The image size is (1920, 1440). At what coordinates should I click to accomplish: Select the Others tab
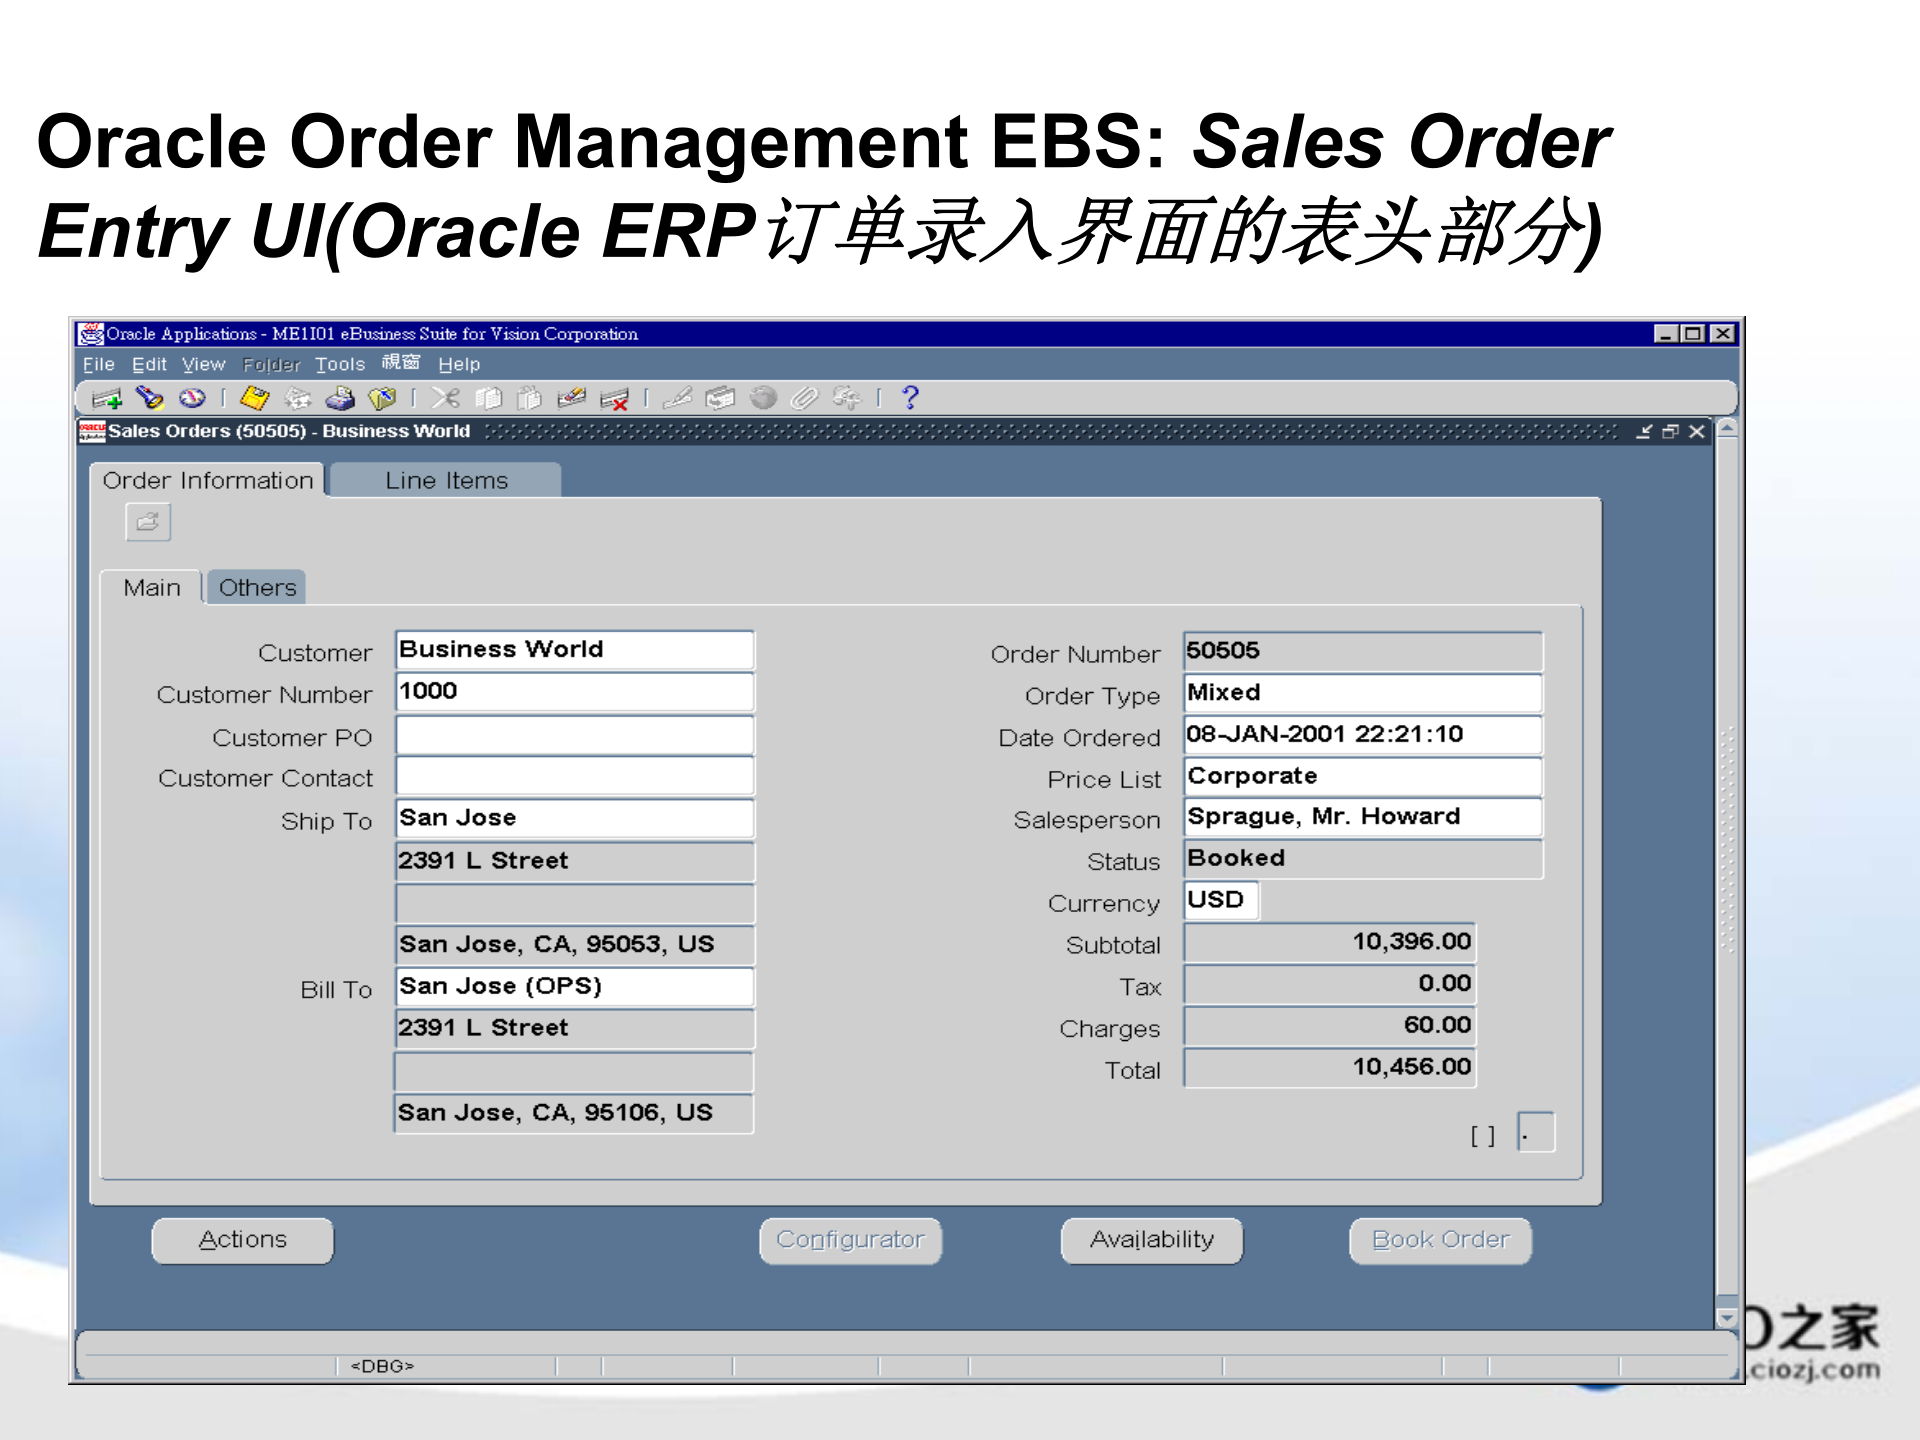point(256,587)
